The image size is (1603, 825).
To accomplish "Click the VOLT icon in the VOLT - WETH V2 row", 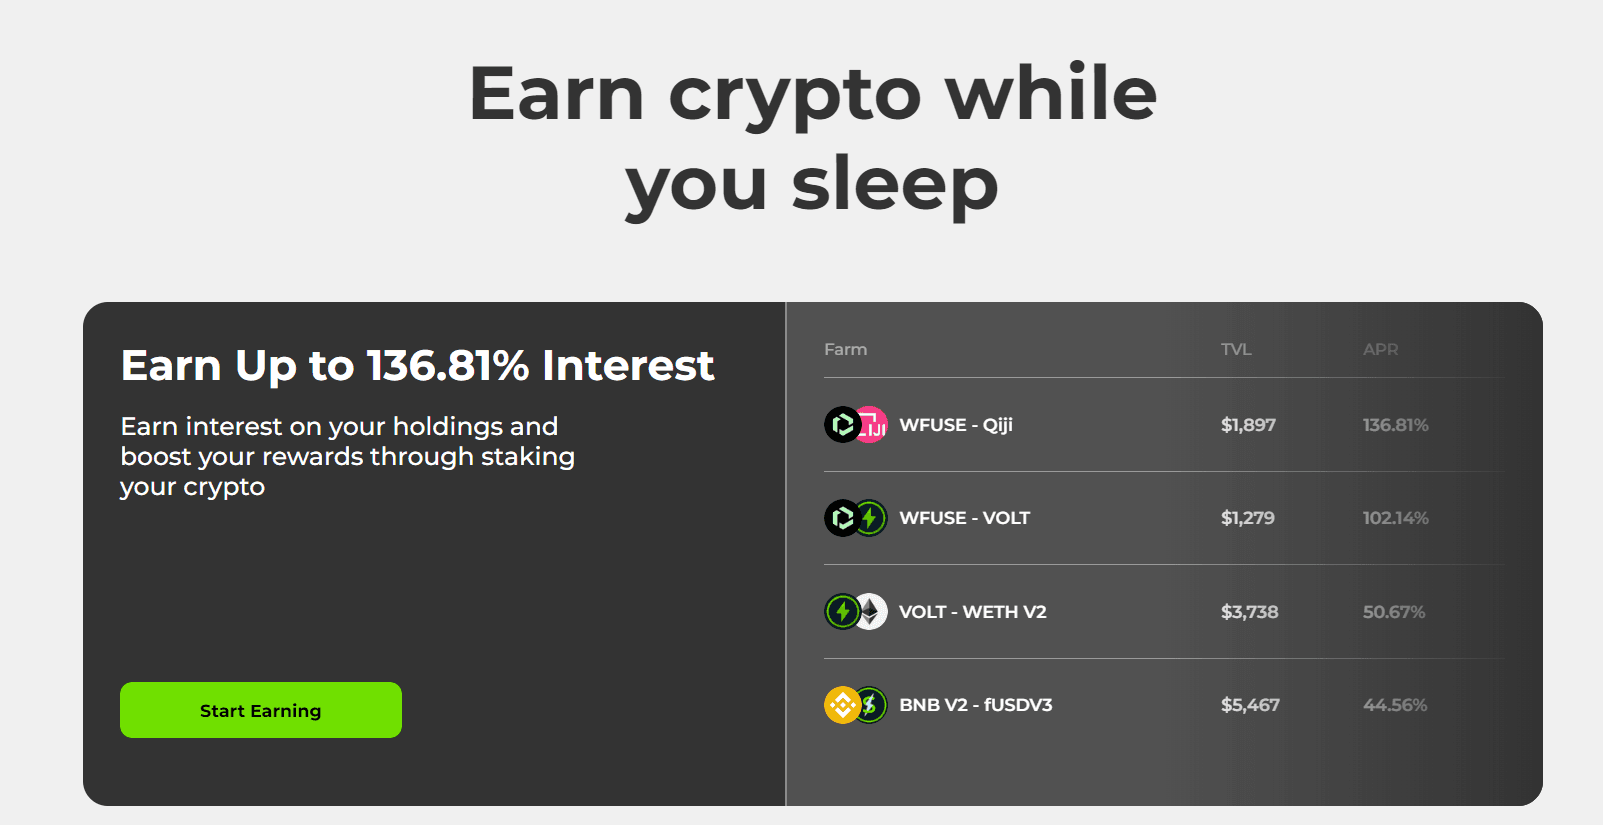I will point(842,611).
